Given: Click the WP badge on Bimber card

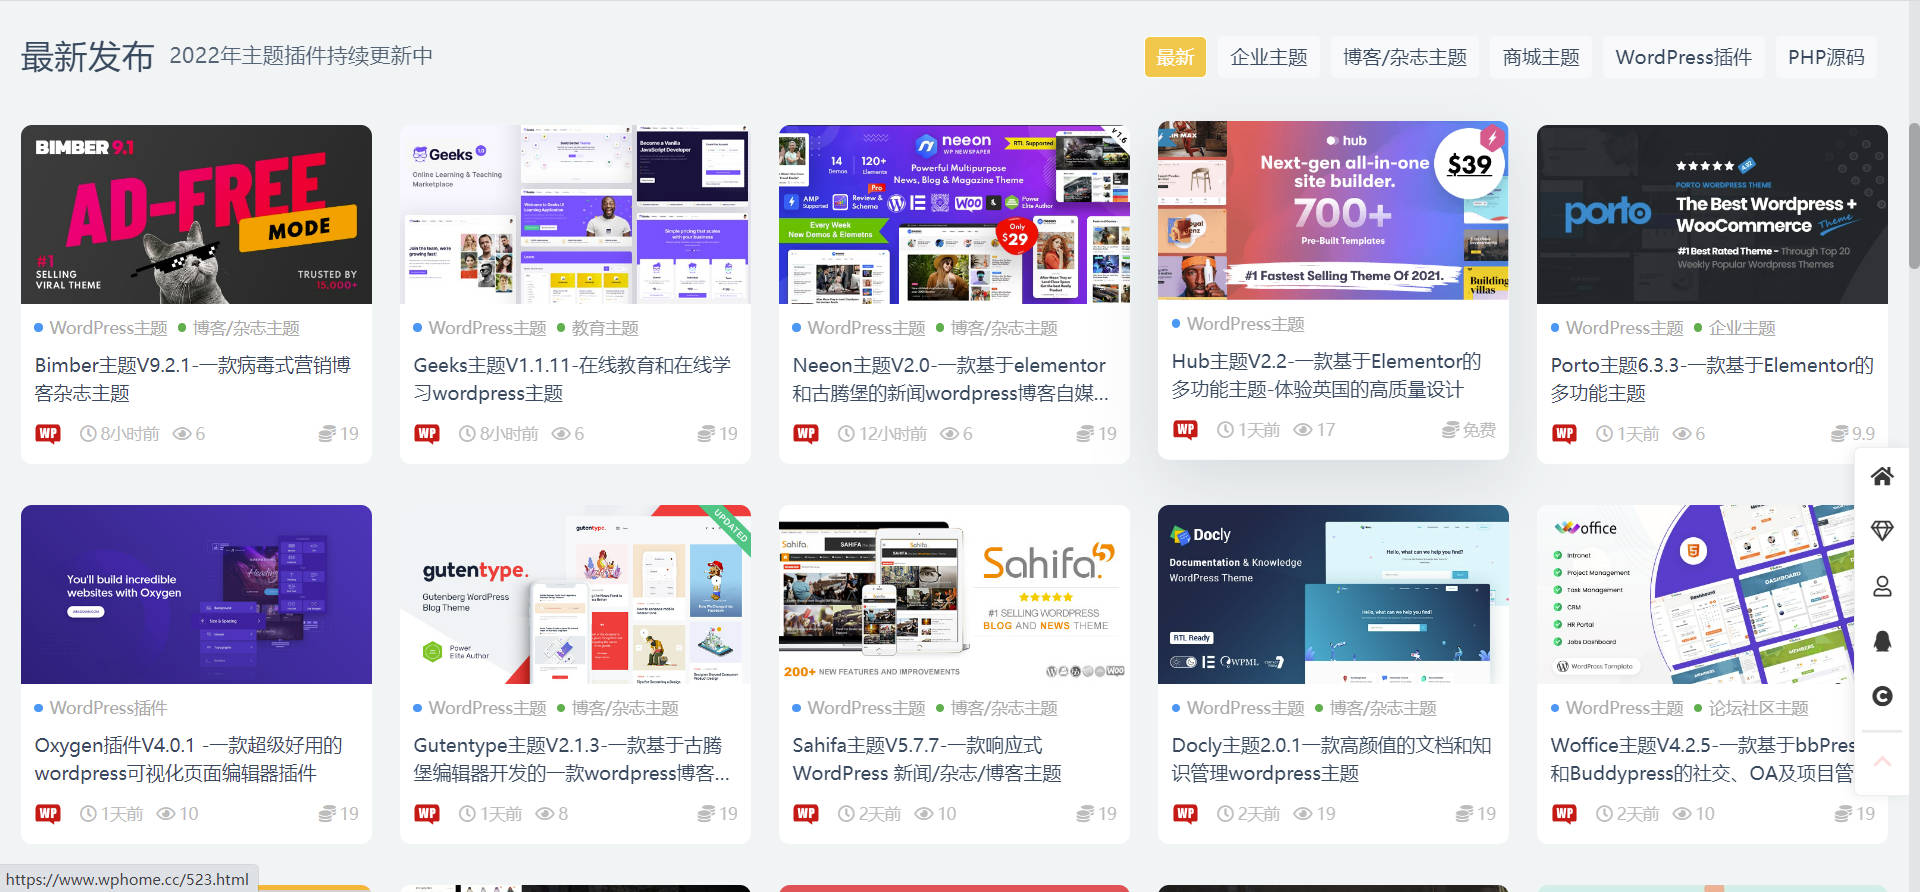Looking at the screenshot, I should [48, 433].
